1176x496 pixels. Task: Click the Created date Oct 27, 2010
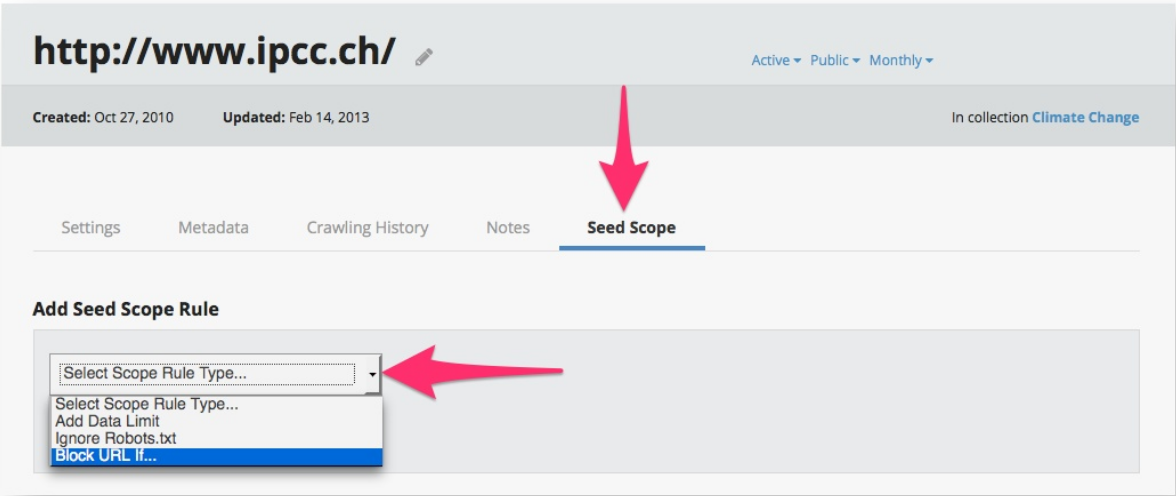point(133,117)
